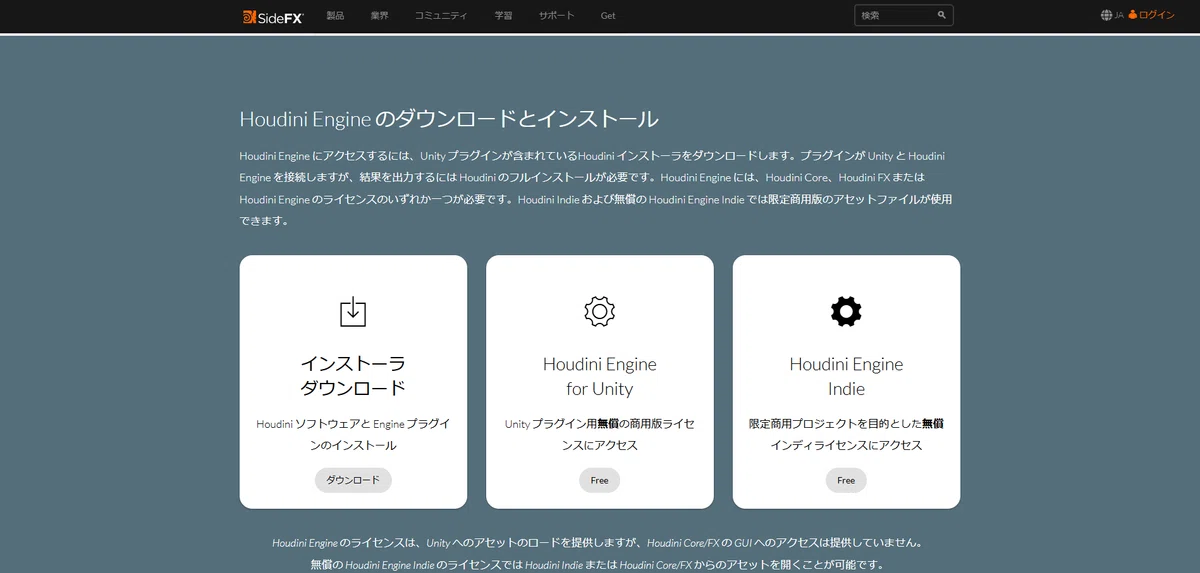The width and height of the screenshot is (1200, 573).
Task: Focus the 検索 search field
Action: pos(904,15)
